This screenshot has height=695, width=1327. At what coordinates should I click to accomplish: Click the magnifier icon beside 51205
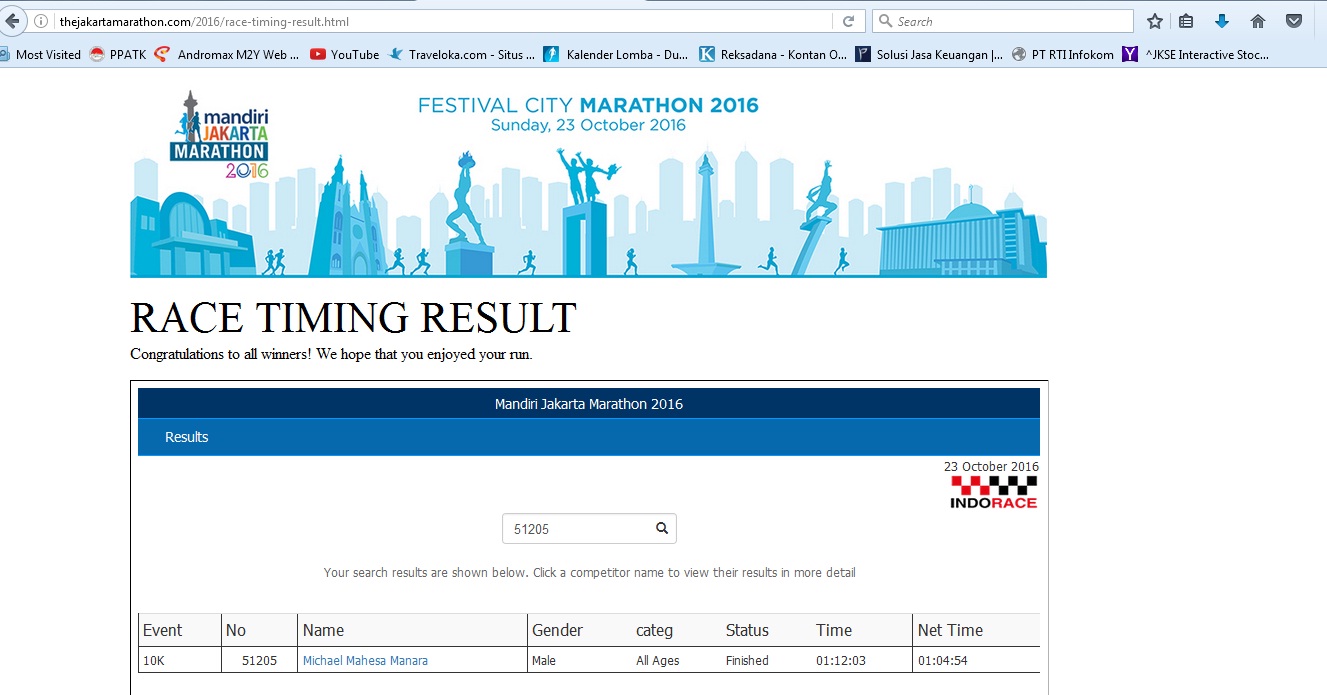662,528
